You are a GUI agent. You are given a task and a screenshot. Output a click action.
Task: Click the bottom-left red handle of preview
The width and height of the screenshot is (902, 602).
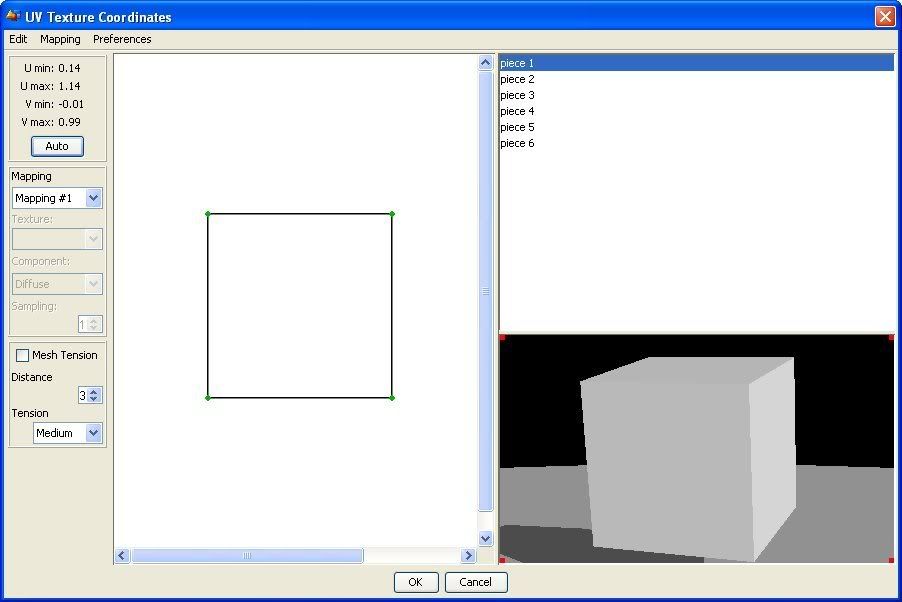(502, 559)
